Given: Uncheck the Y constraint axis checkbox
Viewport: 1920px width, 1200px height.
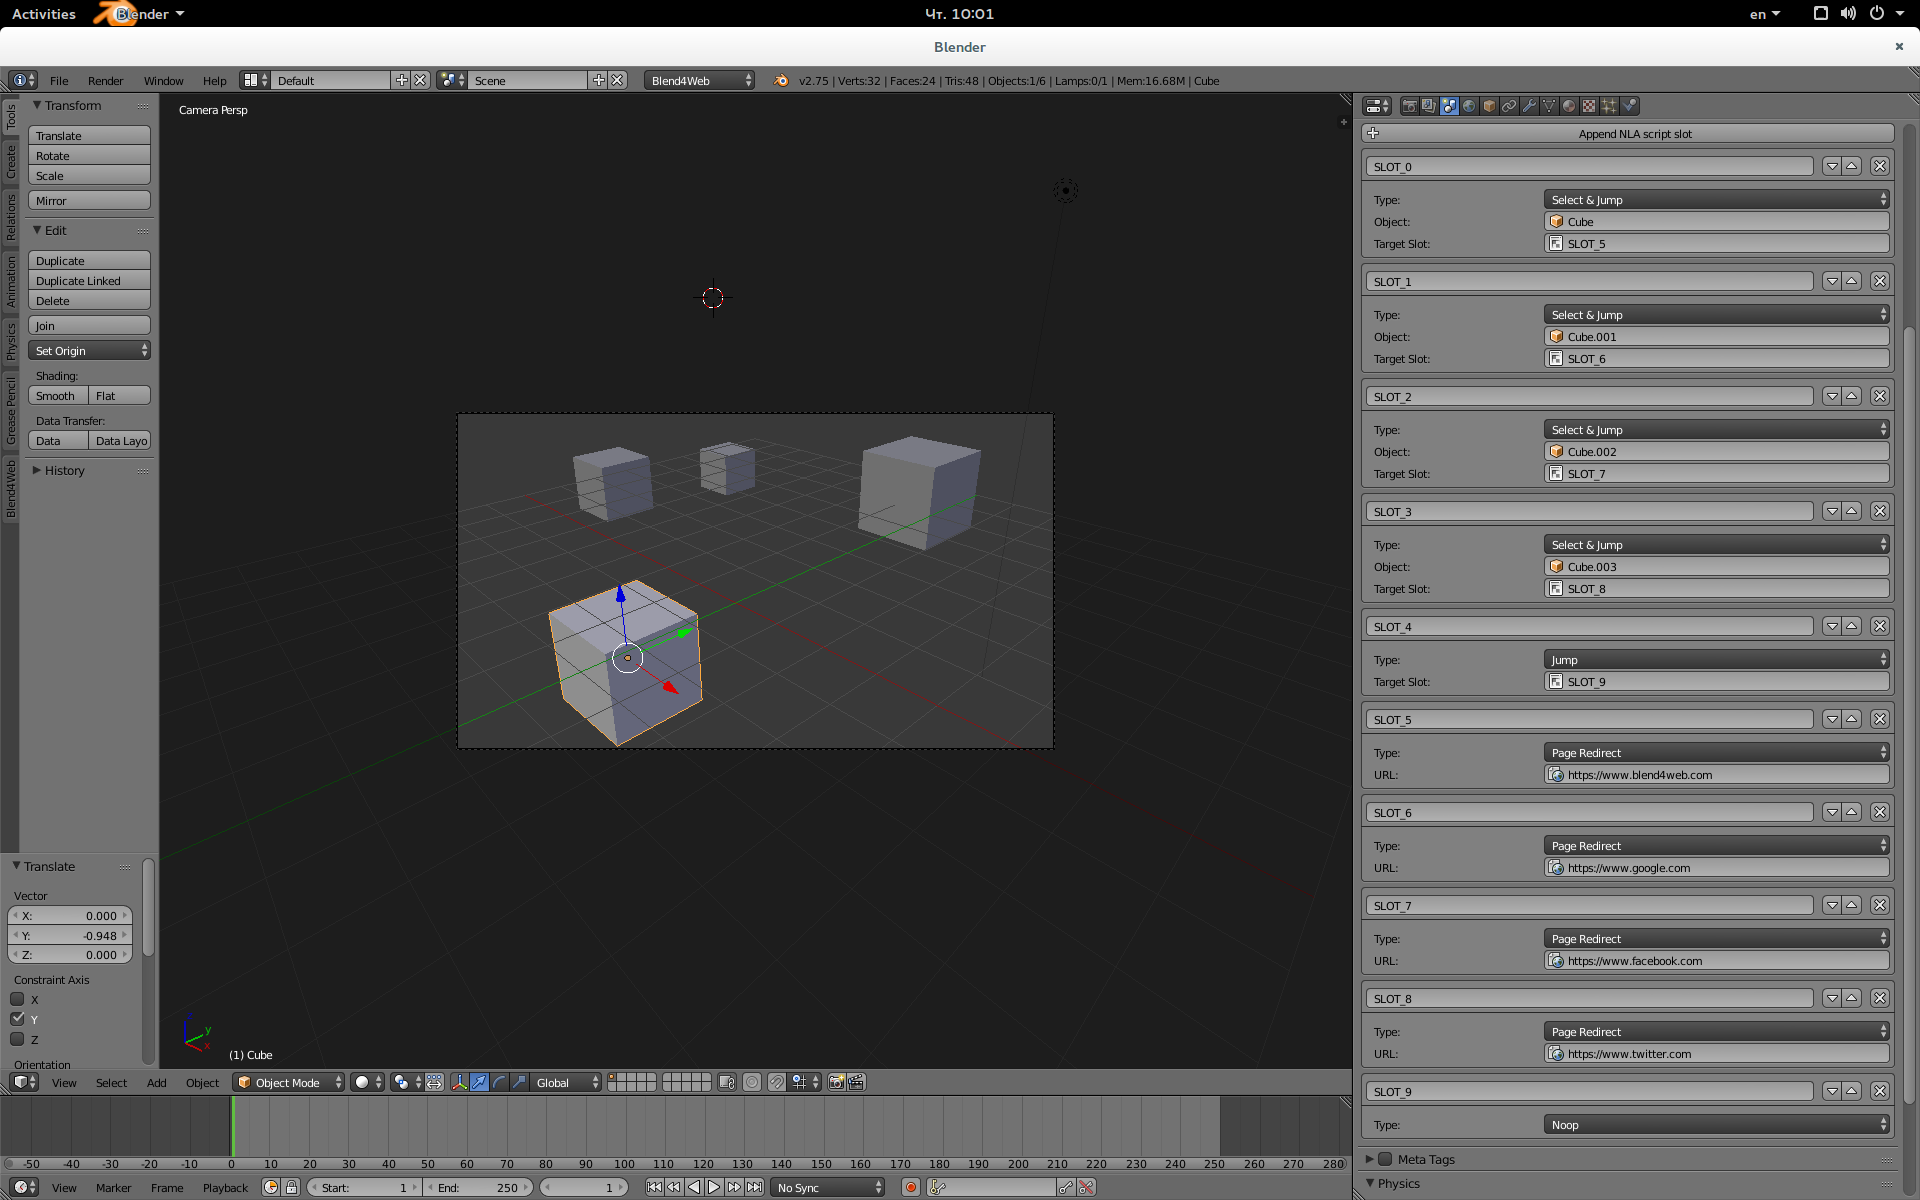Looking at the screenshot, I should tap(17, 1019).
